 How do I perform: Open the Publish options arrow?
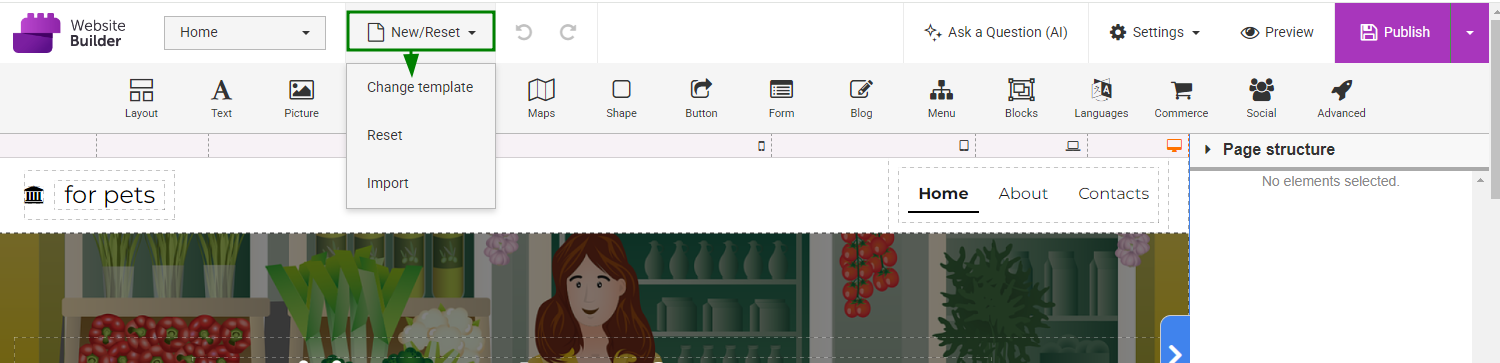[1469, 32]
